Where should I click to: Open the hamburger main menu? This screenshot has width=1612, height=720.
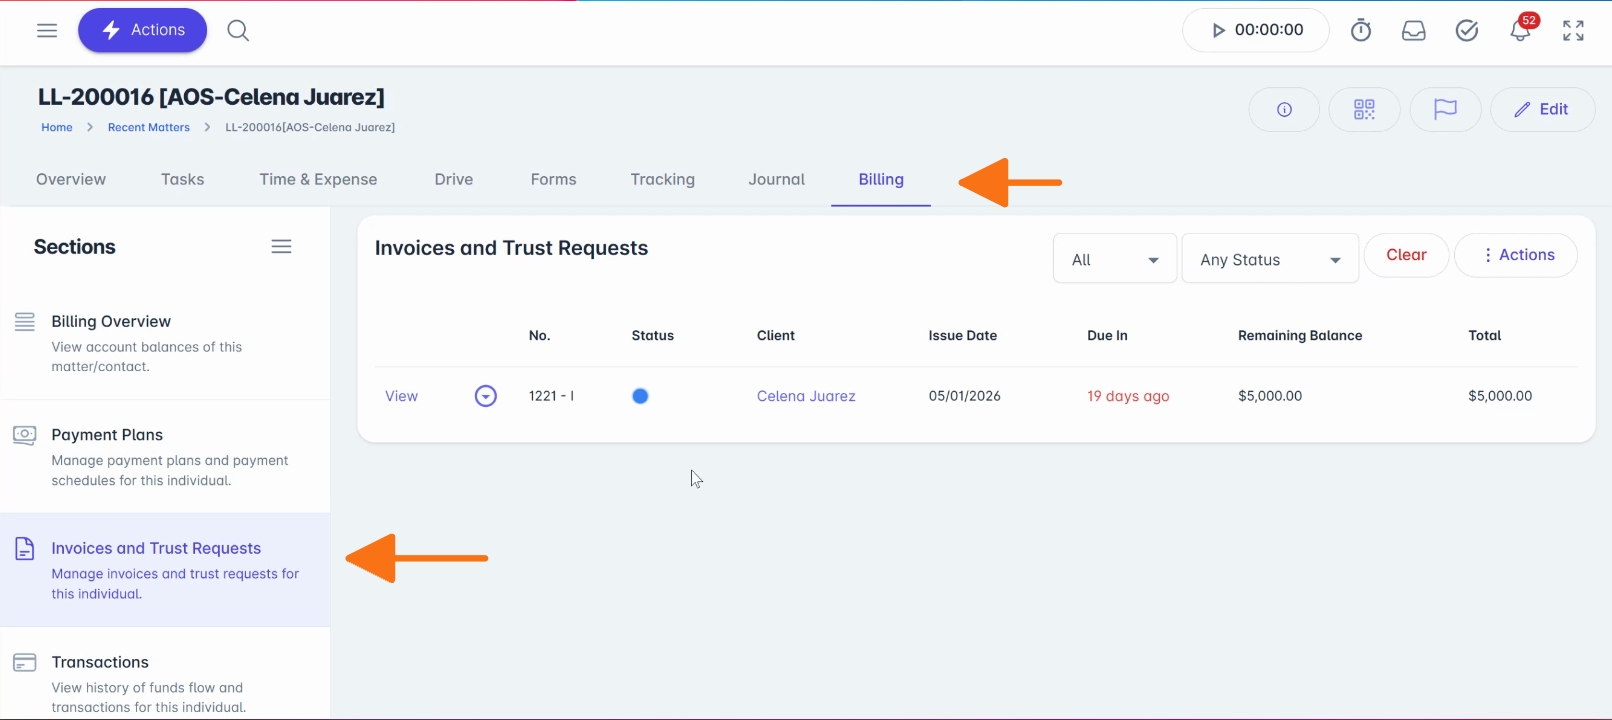[47, 30]
